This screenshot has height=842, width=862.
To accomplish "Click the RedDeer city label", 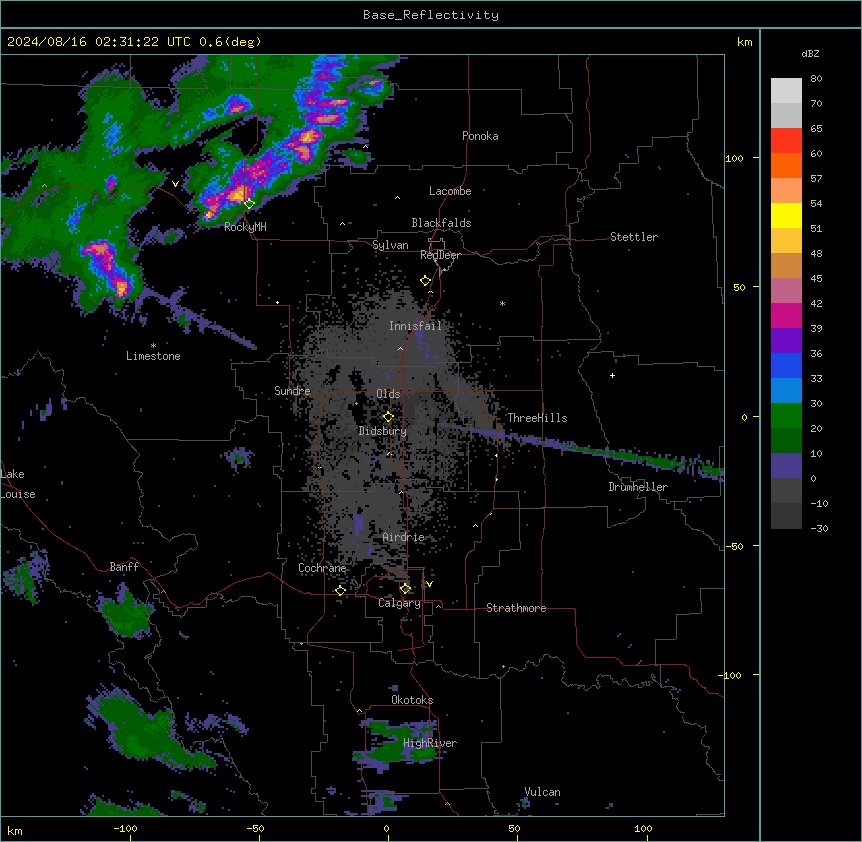I will (441, 255).
